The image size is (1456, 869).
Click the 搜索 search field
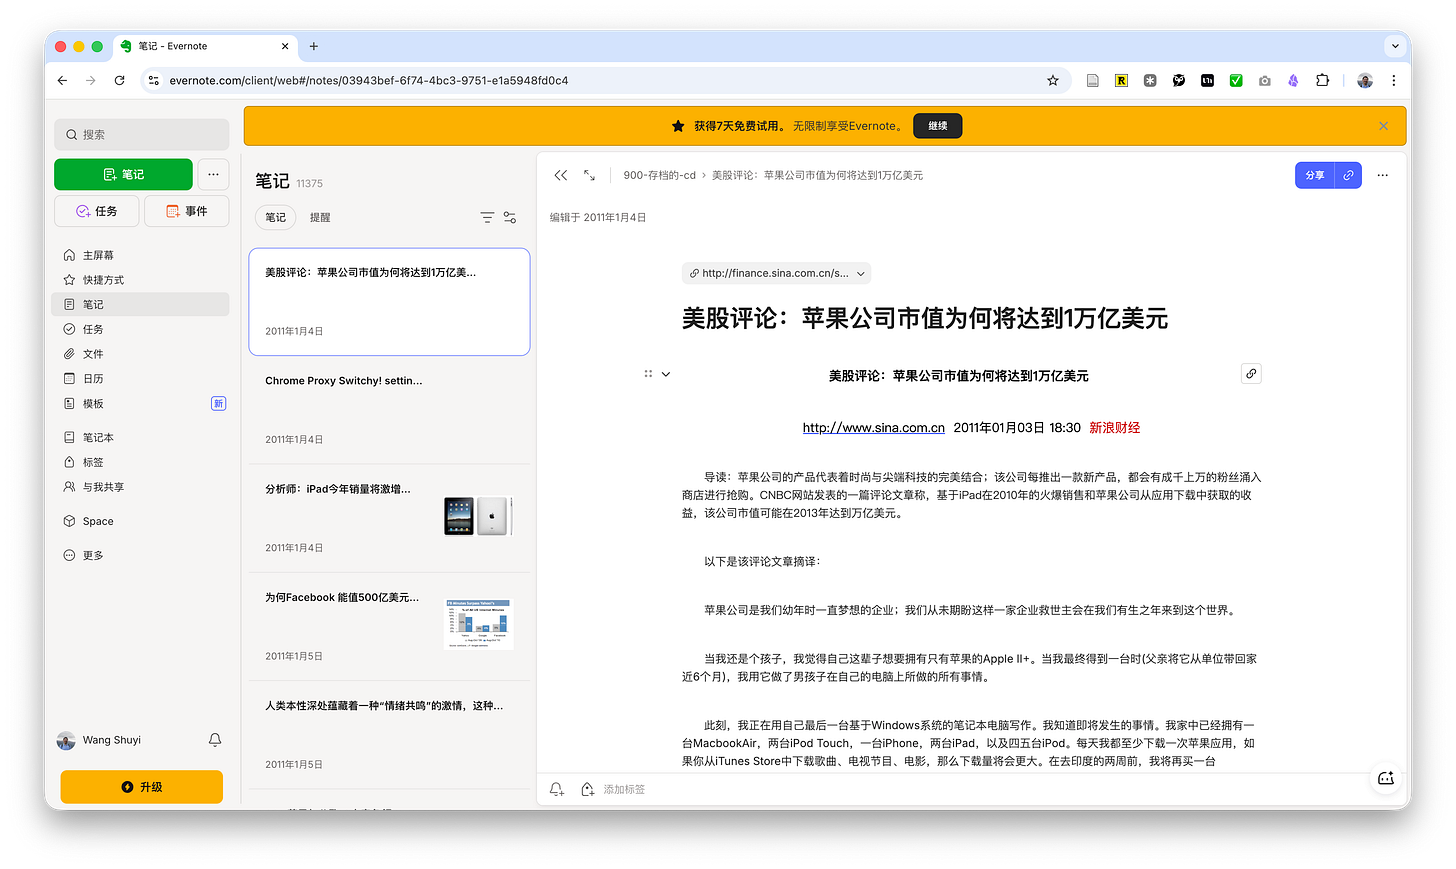[x=141, y=134]
